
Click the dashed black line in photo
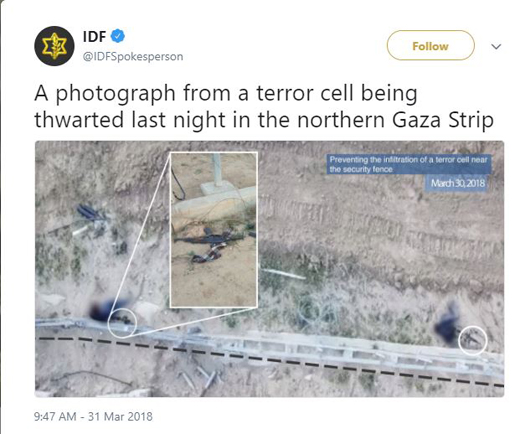click(x=270, y=362)
